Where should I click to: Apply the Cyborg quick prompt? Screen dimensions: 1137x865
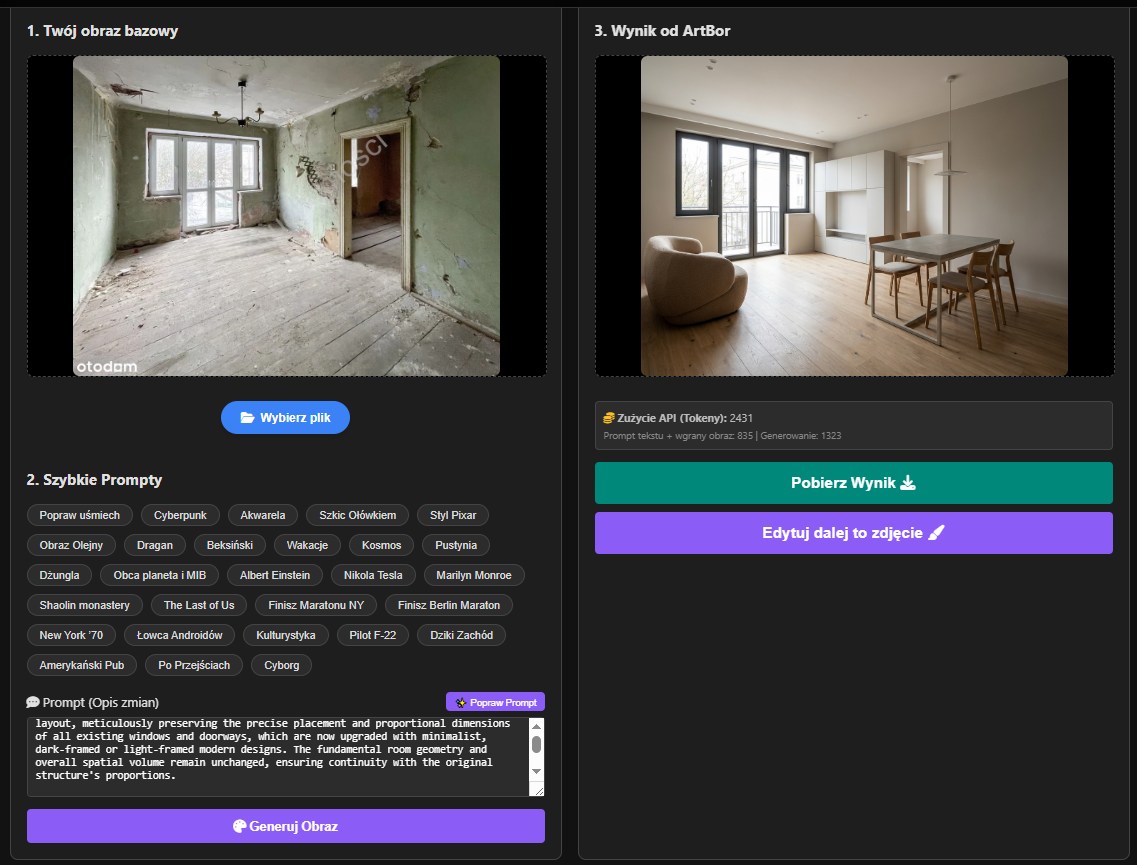(282, 665)
